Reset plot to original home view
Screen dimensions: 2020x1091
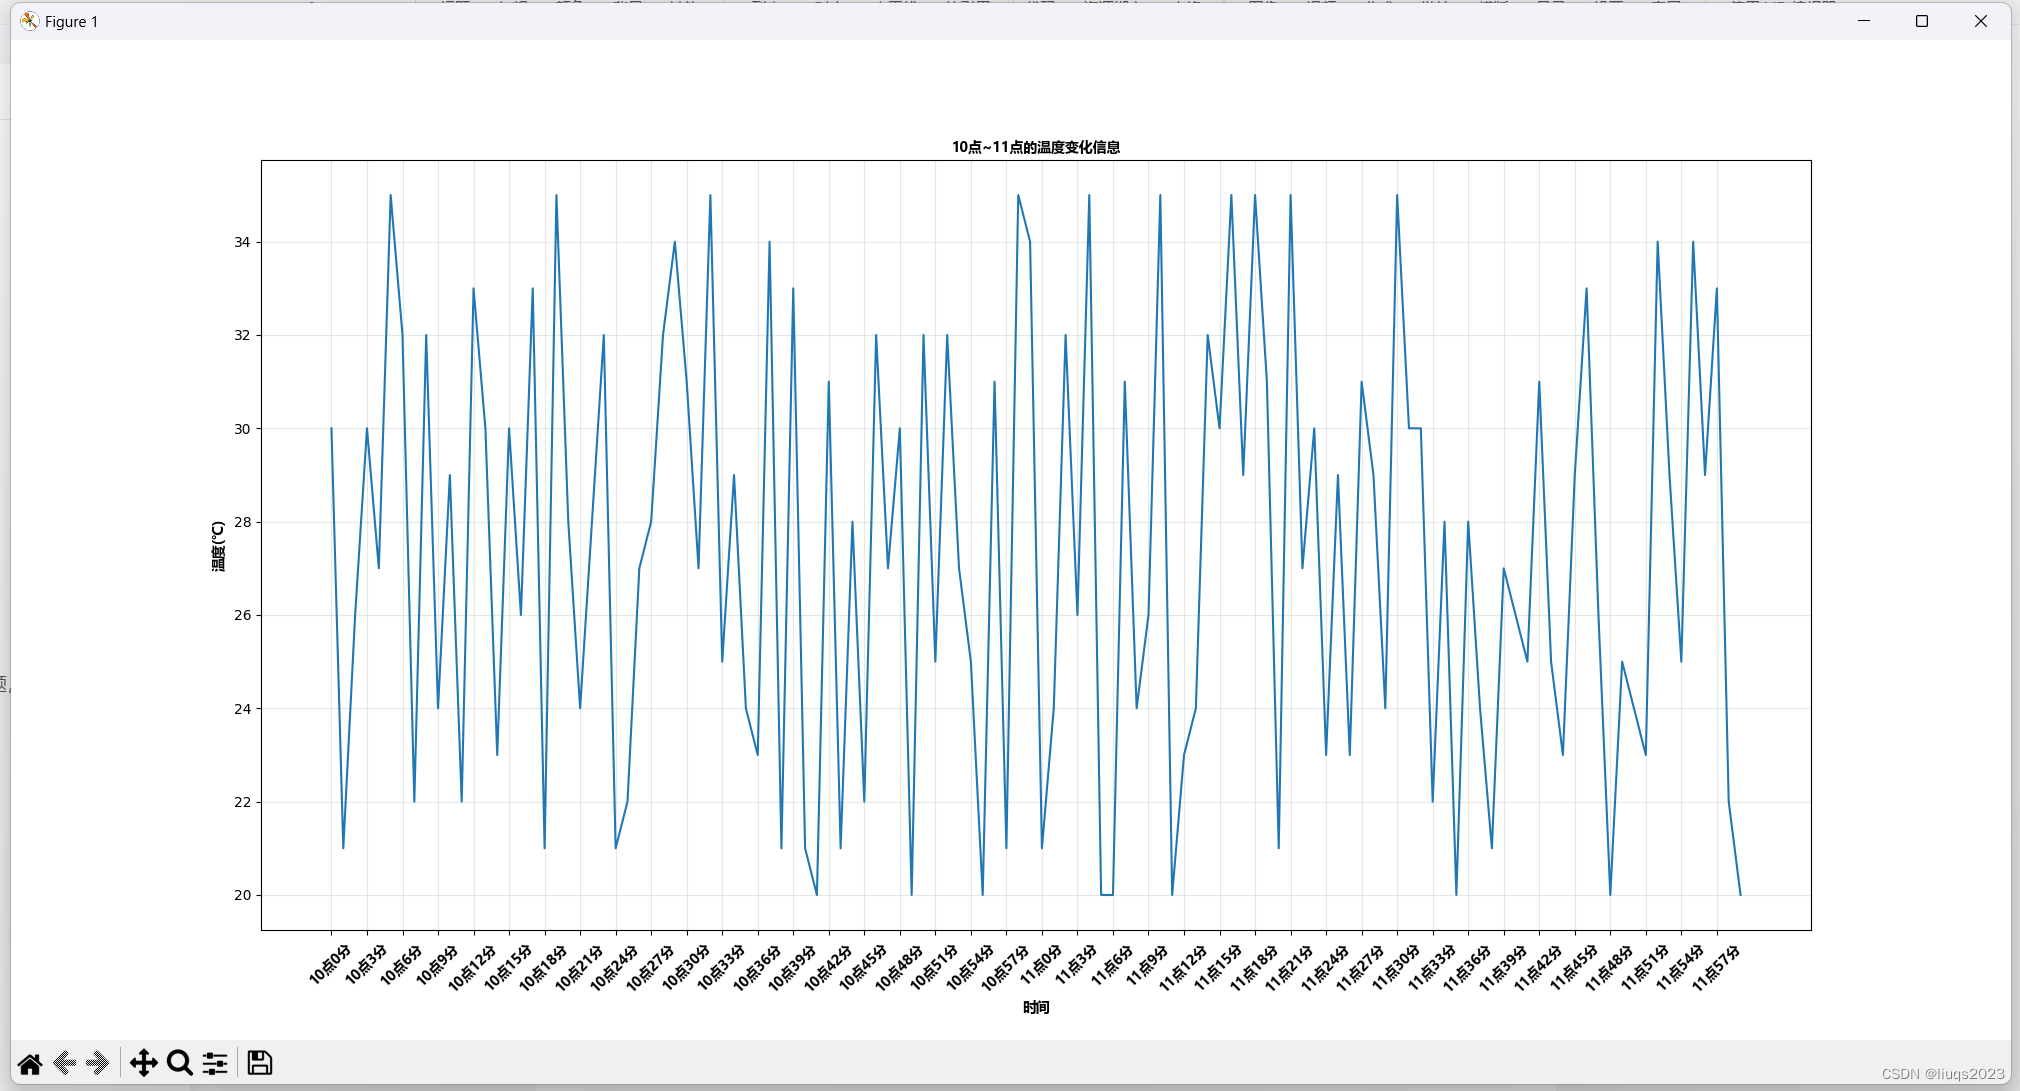[x=30, y=1063]
